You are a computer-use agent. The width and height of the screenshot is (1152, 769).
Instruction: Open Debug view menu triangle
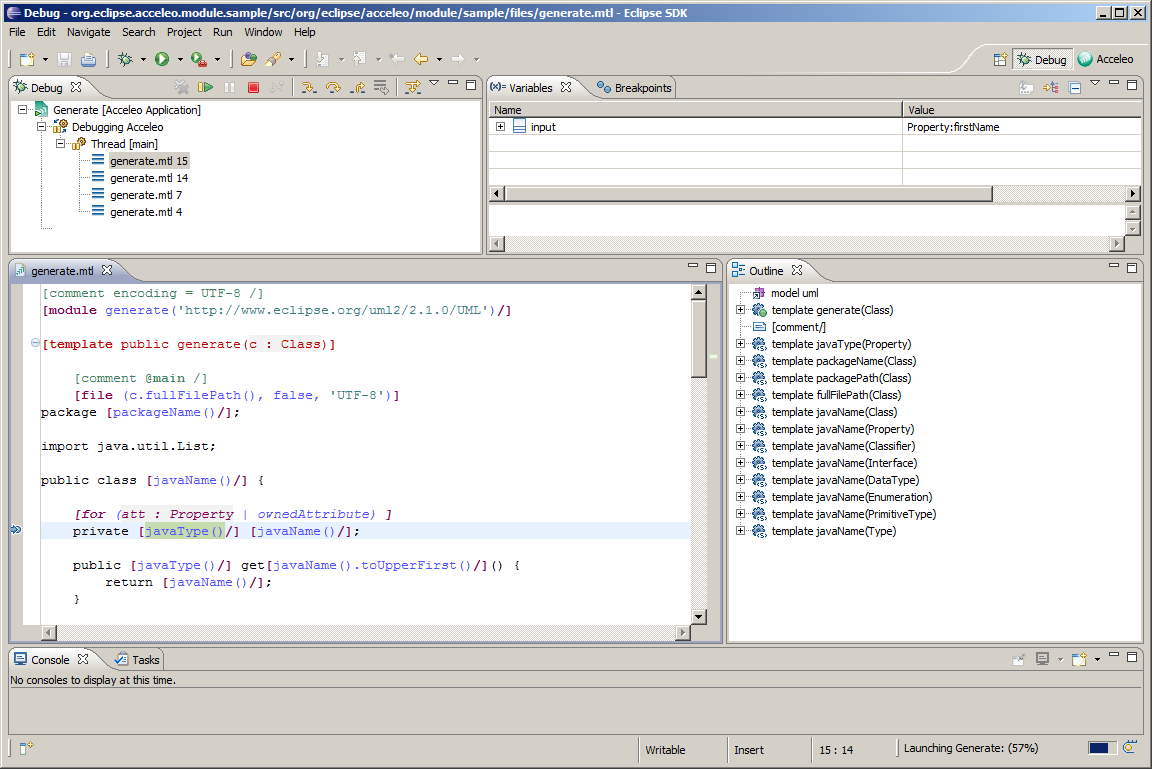point(434,83)
